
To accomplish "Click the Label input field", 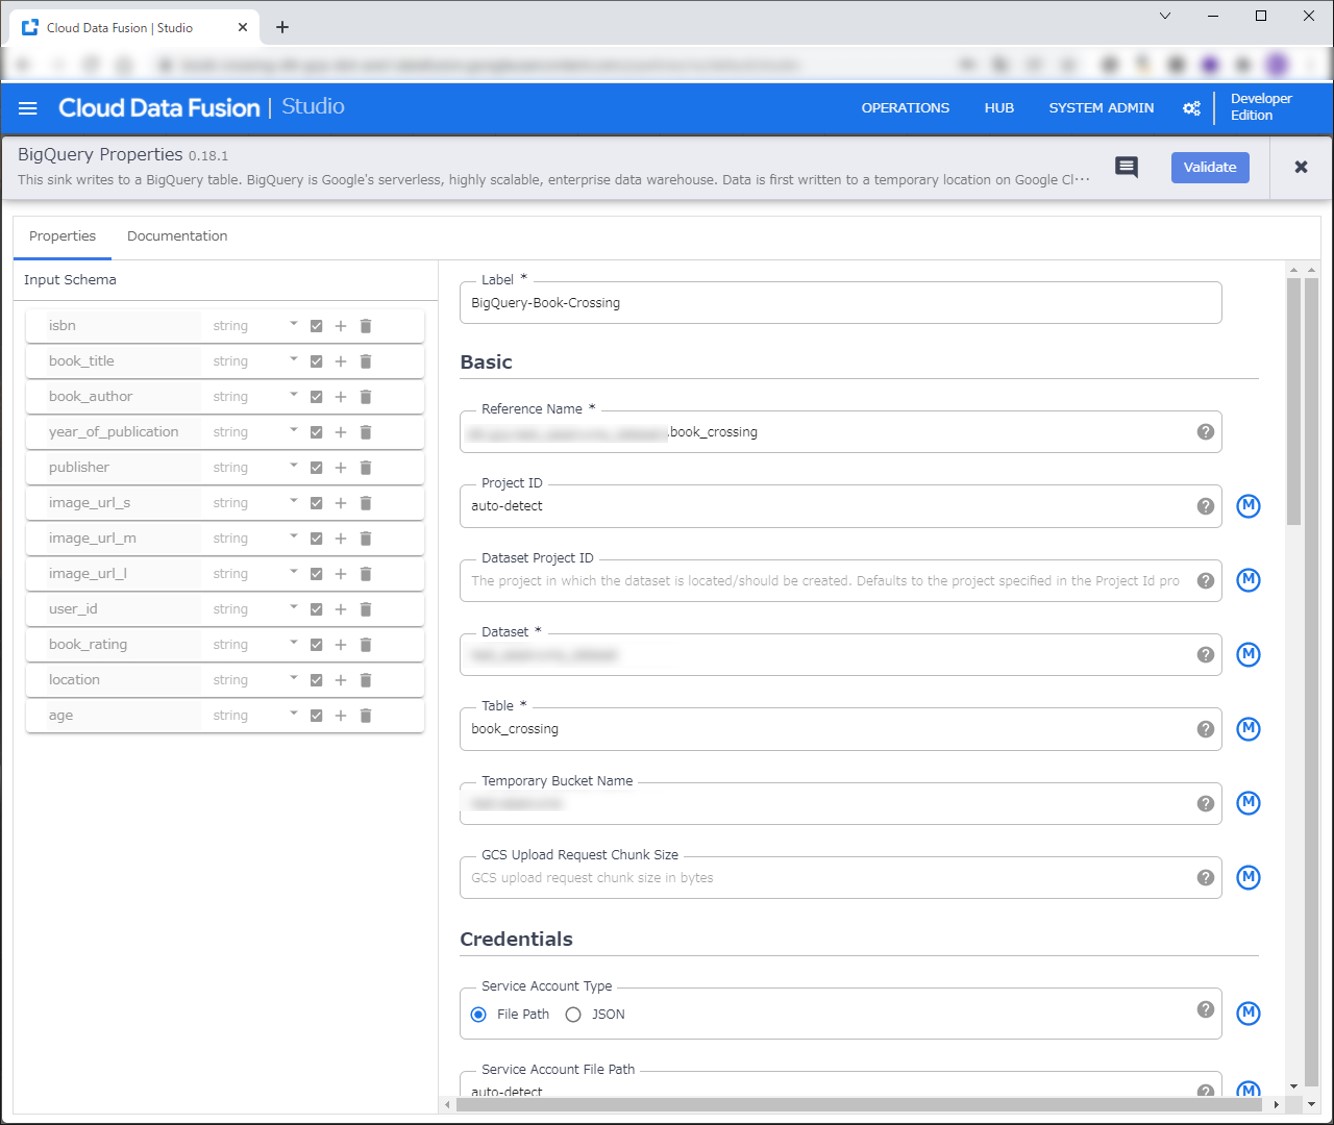I will tap(840, 303).
